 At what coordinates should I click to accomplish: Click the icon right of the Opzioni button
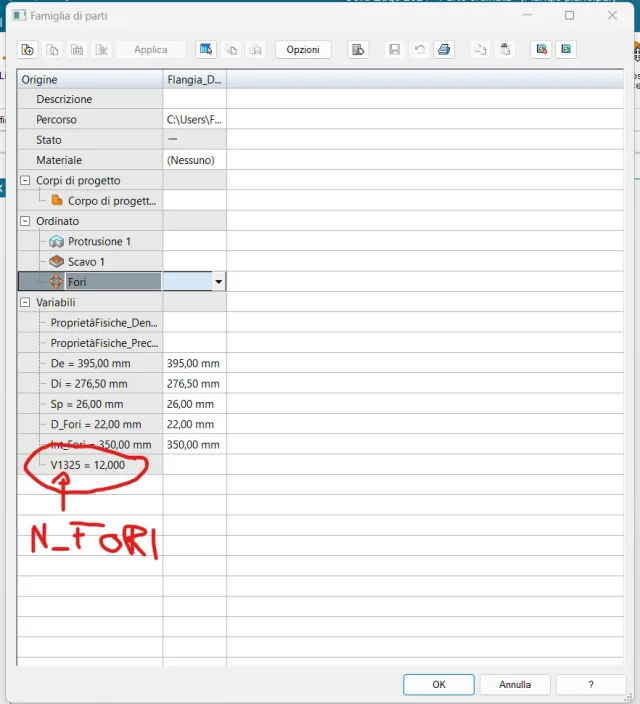[x=358, y=50]
